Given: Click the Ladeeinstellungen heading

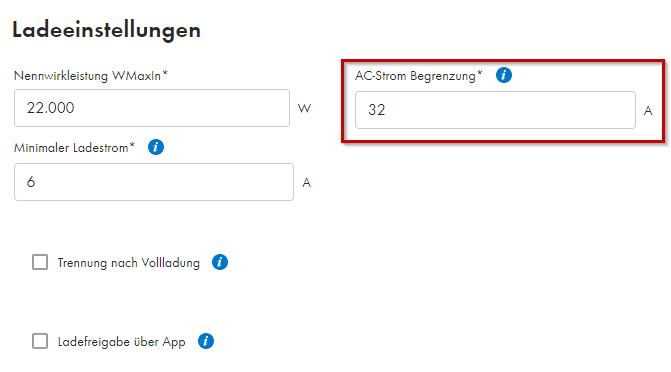Looking at the screenshot, I should (107, 30).
